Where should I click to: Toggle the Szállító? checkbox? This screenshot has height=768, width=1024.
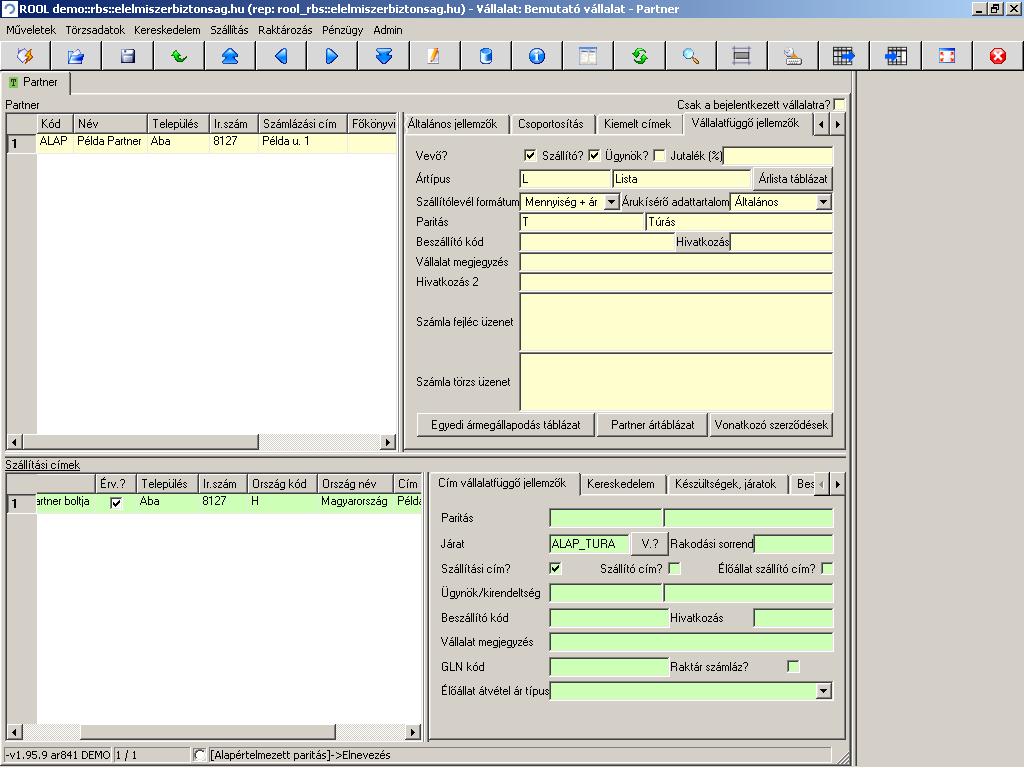(x=594, y=155)
